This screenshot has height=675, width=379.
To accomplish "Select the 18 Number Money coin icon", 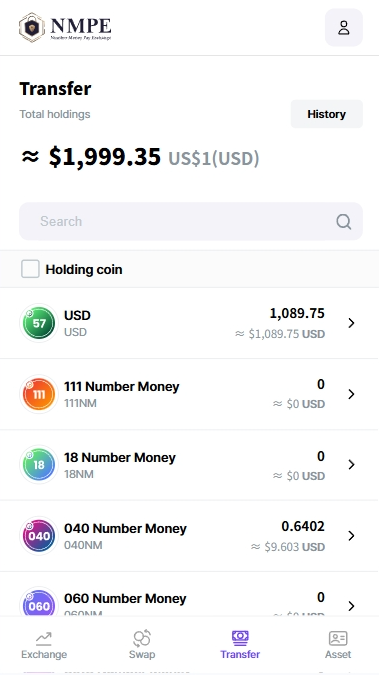I will pos(39,465).
